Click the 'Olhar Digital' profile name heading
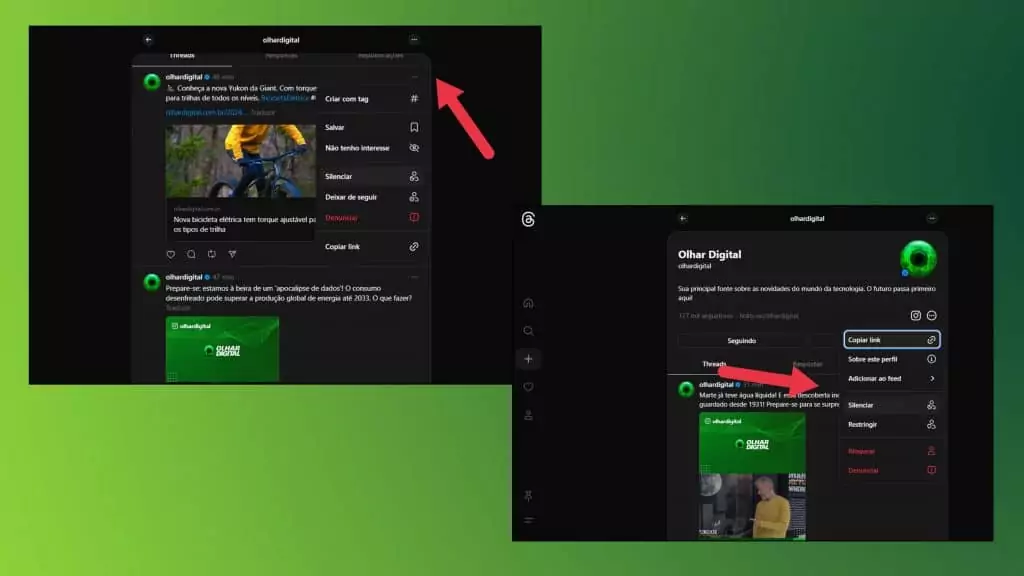The width and height of the screenshot is (1024, 576). (709, 255)
